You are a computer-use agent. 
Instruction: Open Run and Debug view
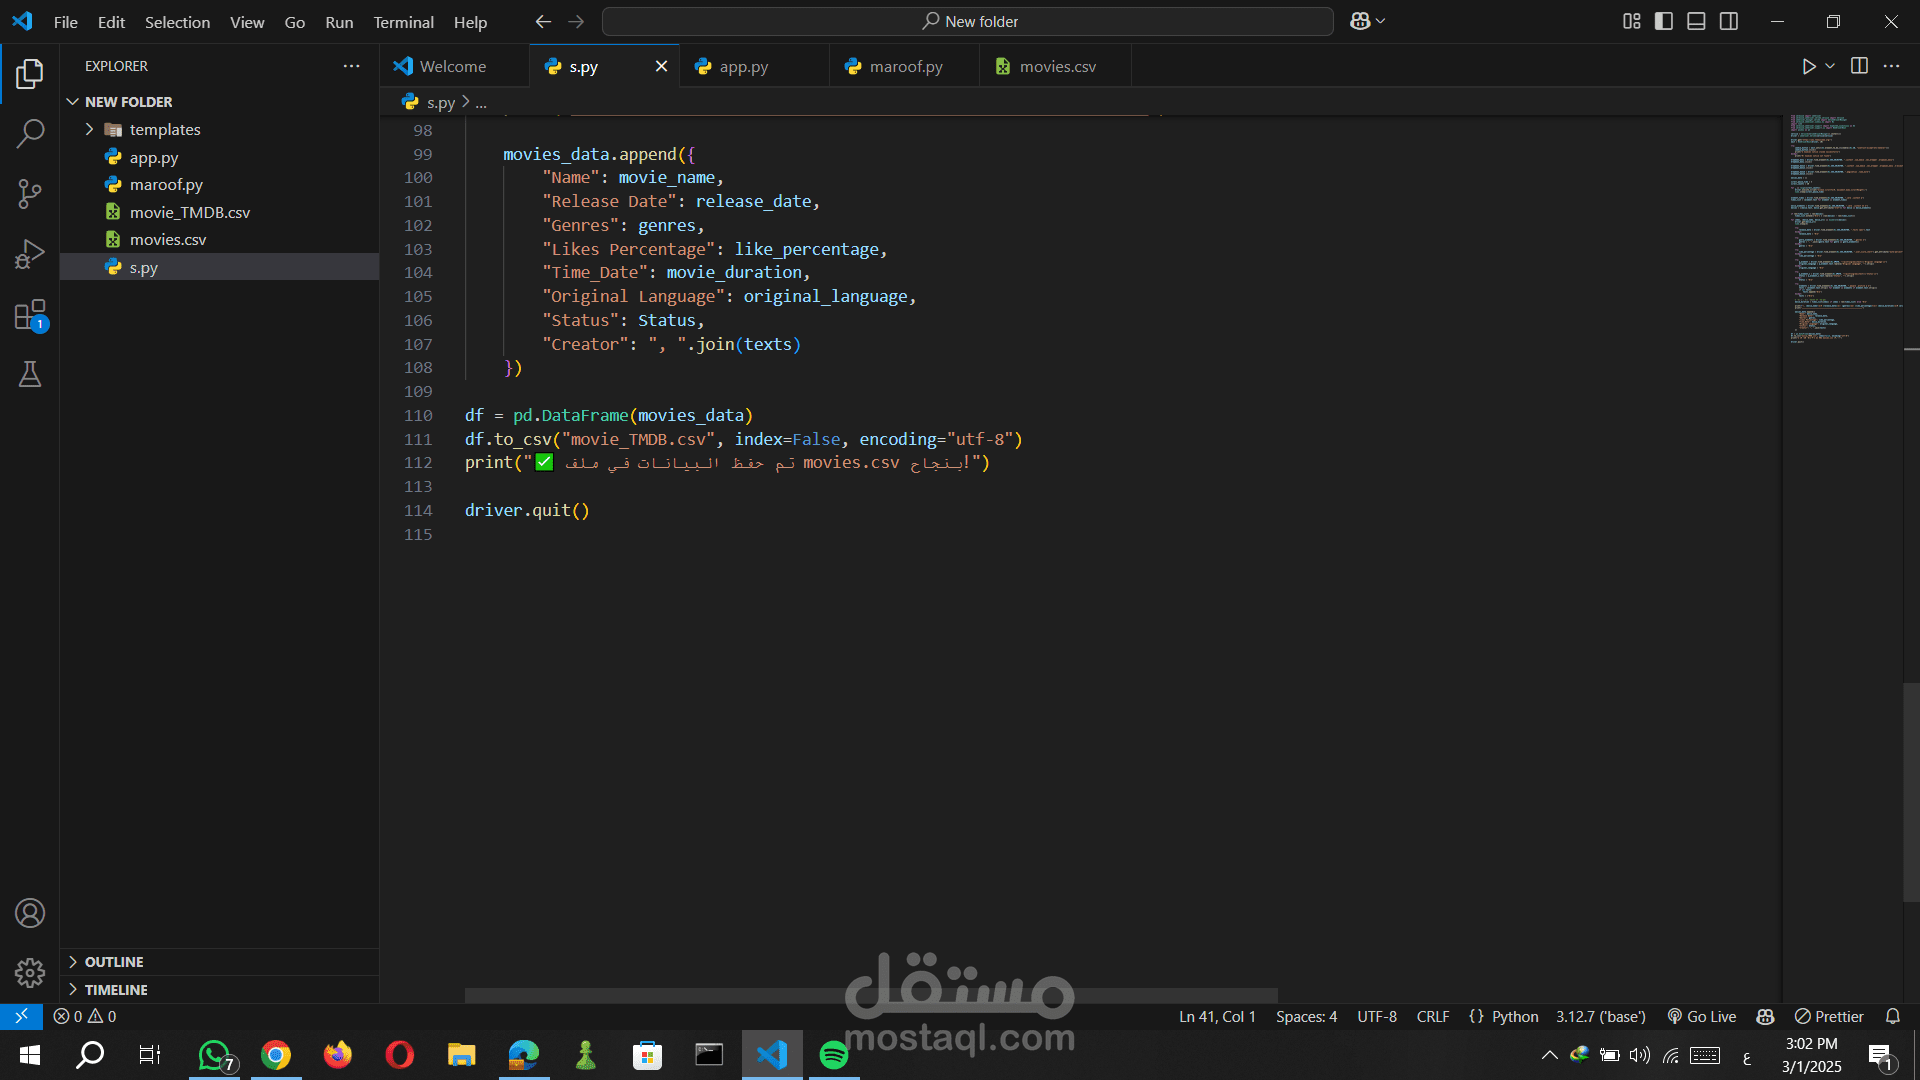click(x=30, y=254)
